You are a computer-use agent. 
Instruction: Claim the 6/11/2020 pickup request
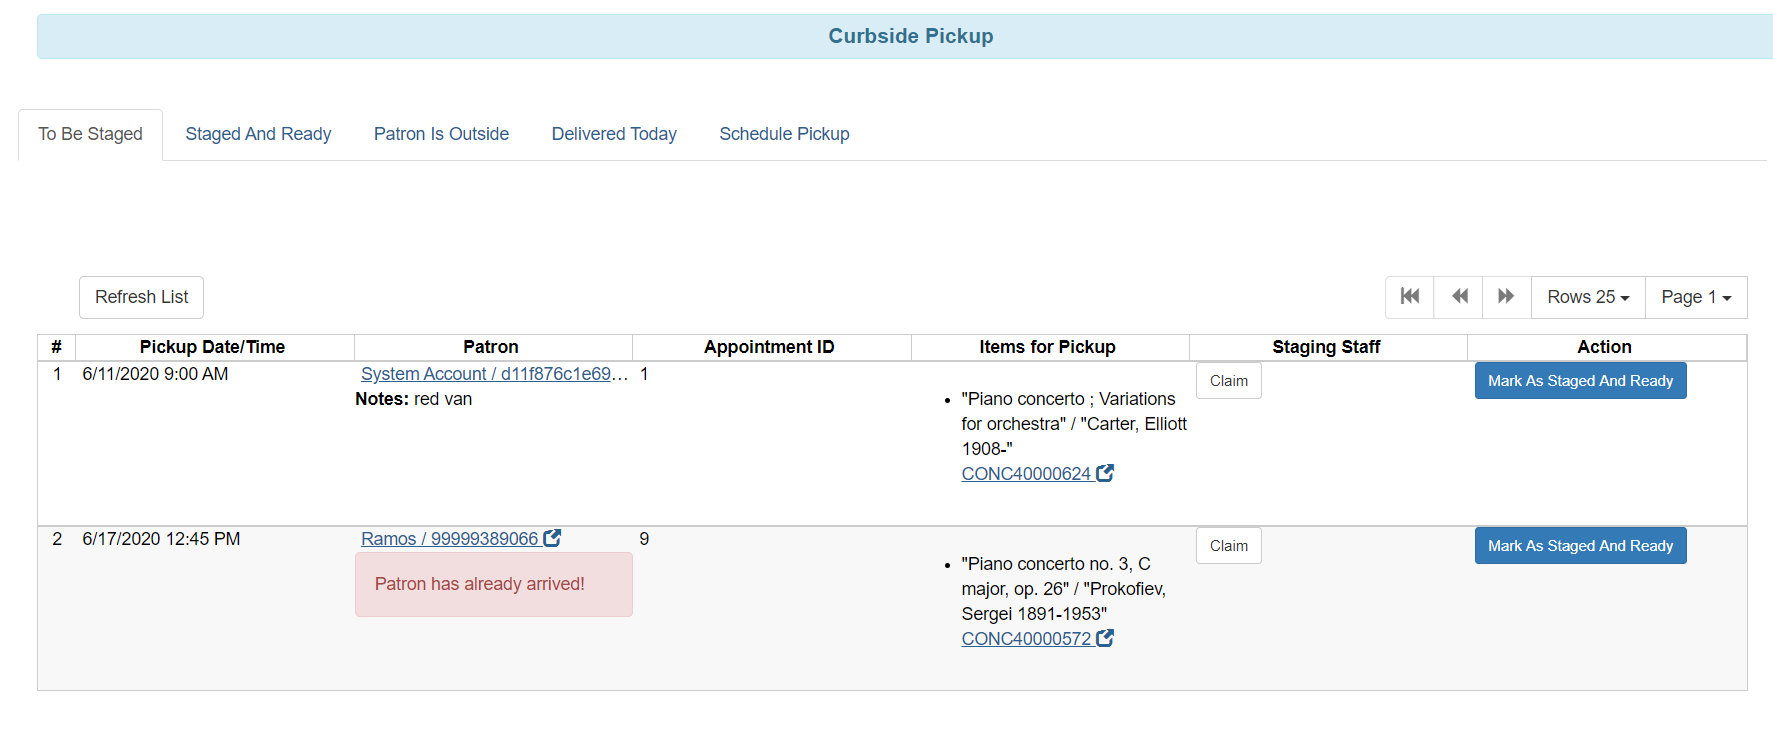pos(1228,380)
